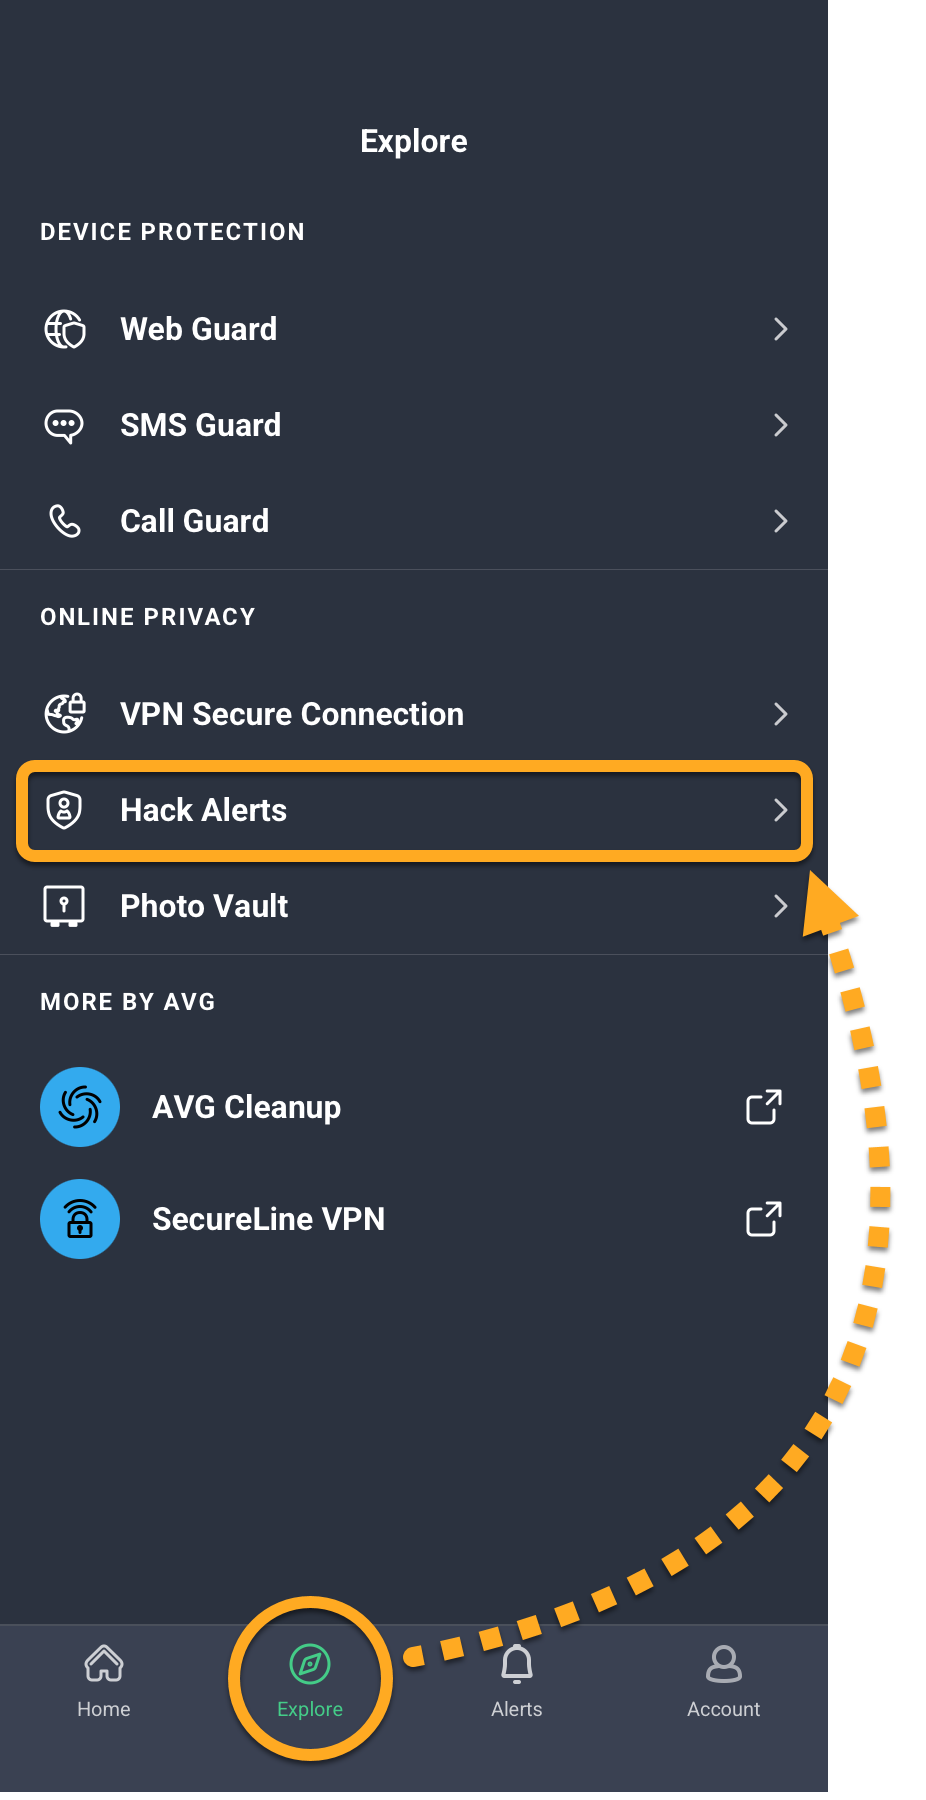Click the SMS Guard speech bubble icon
The width and height of the screenshot is (926, 1800).
[65, 425]
